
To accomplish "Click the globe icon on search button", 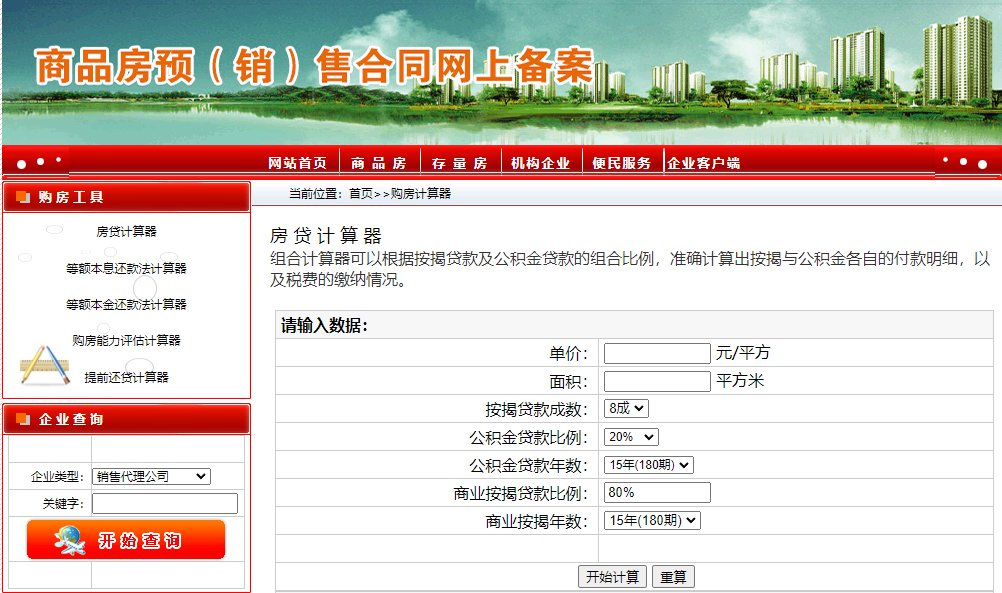I will [70, 540].
